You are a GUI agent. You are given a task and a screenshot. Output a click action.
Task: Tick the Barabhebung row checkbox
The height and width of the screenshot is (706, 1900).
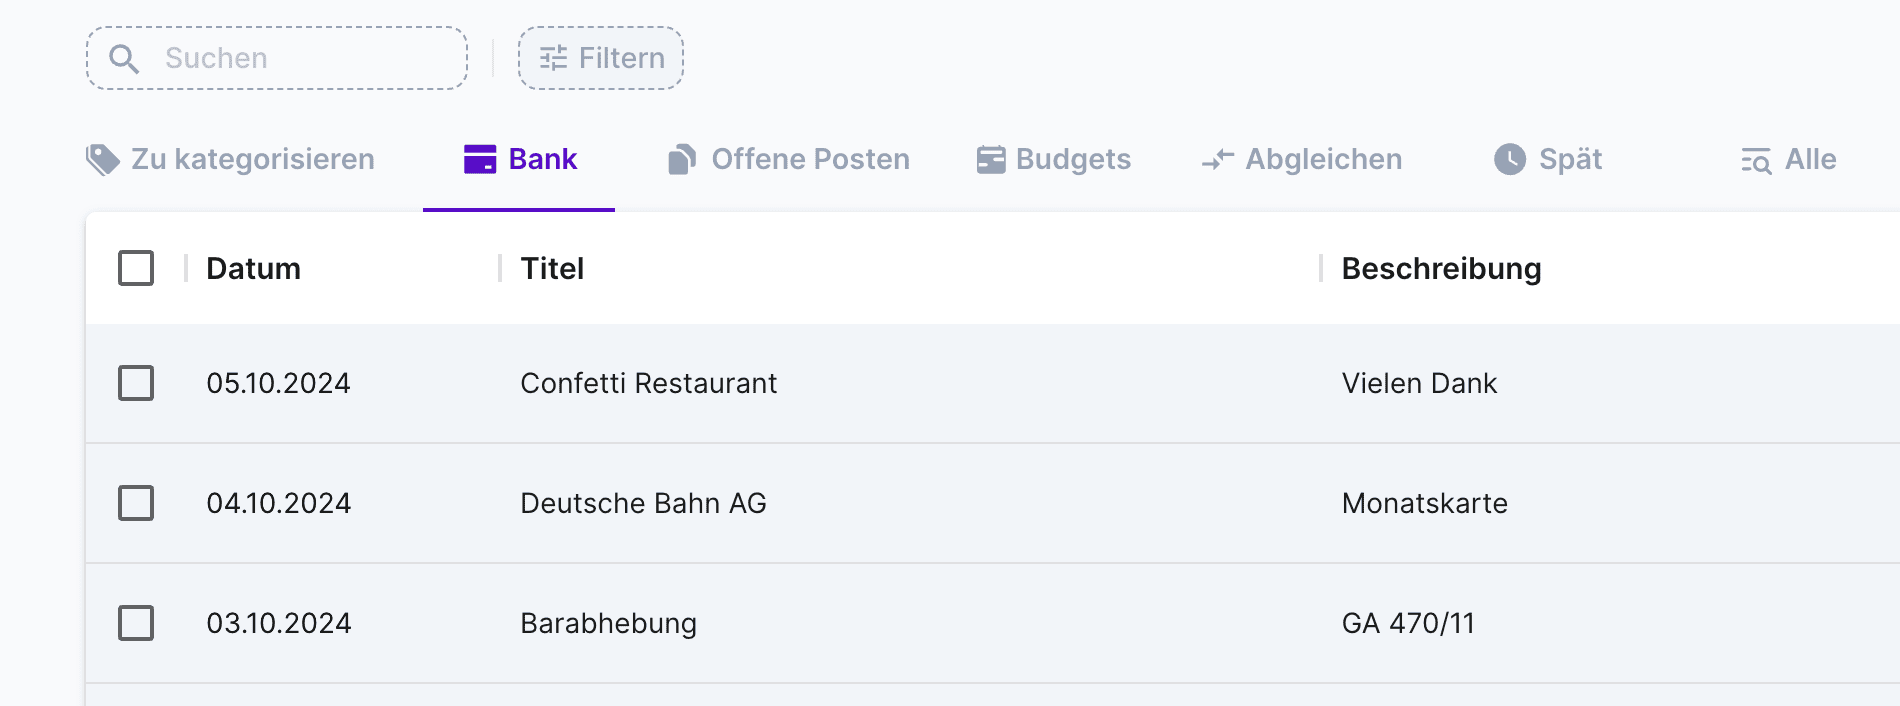pyautogui.click(x=136, y=623)
